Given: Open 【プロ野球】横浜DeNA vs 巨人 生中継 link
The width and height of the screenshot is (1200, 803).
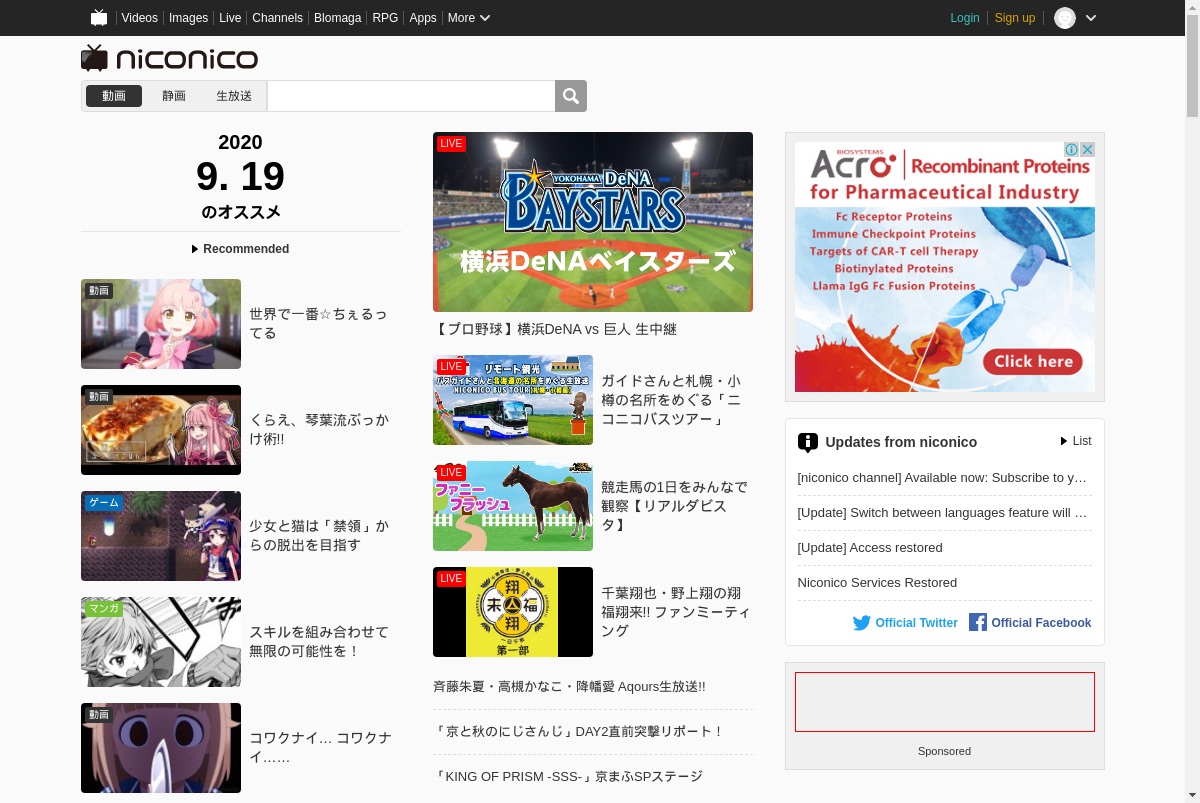Looking at the screenshot, I should point(555,329).
